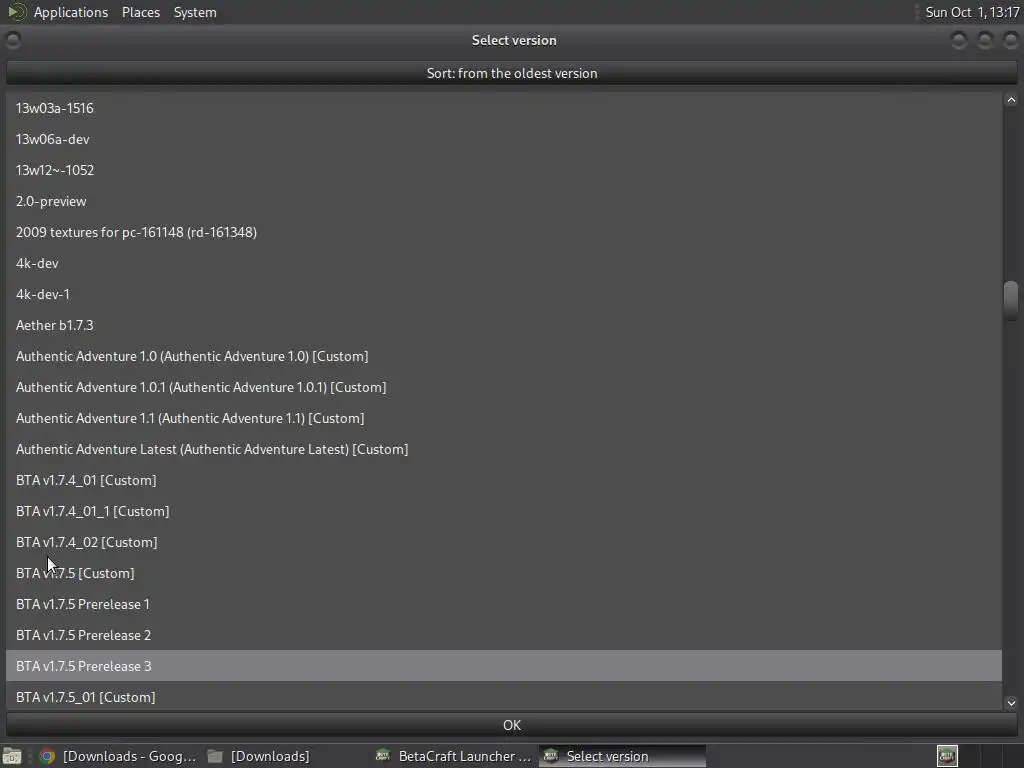Click the Sort: from the oldest version button

pos(511,73)
